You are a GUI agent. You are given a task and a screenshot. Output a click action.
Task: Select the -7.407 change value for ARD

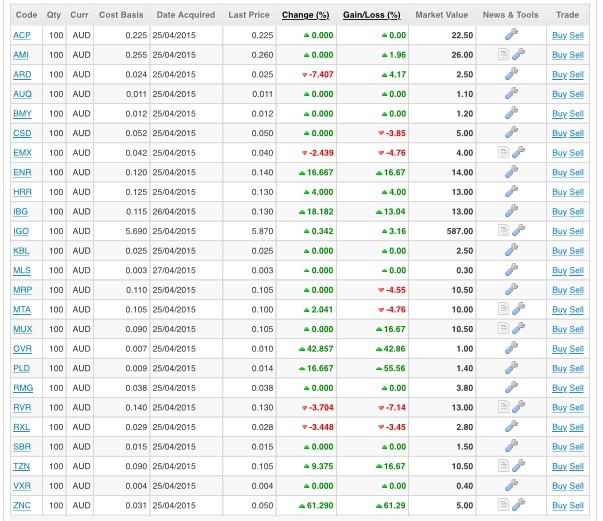pos(321,75)
